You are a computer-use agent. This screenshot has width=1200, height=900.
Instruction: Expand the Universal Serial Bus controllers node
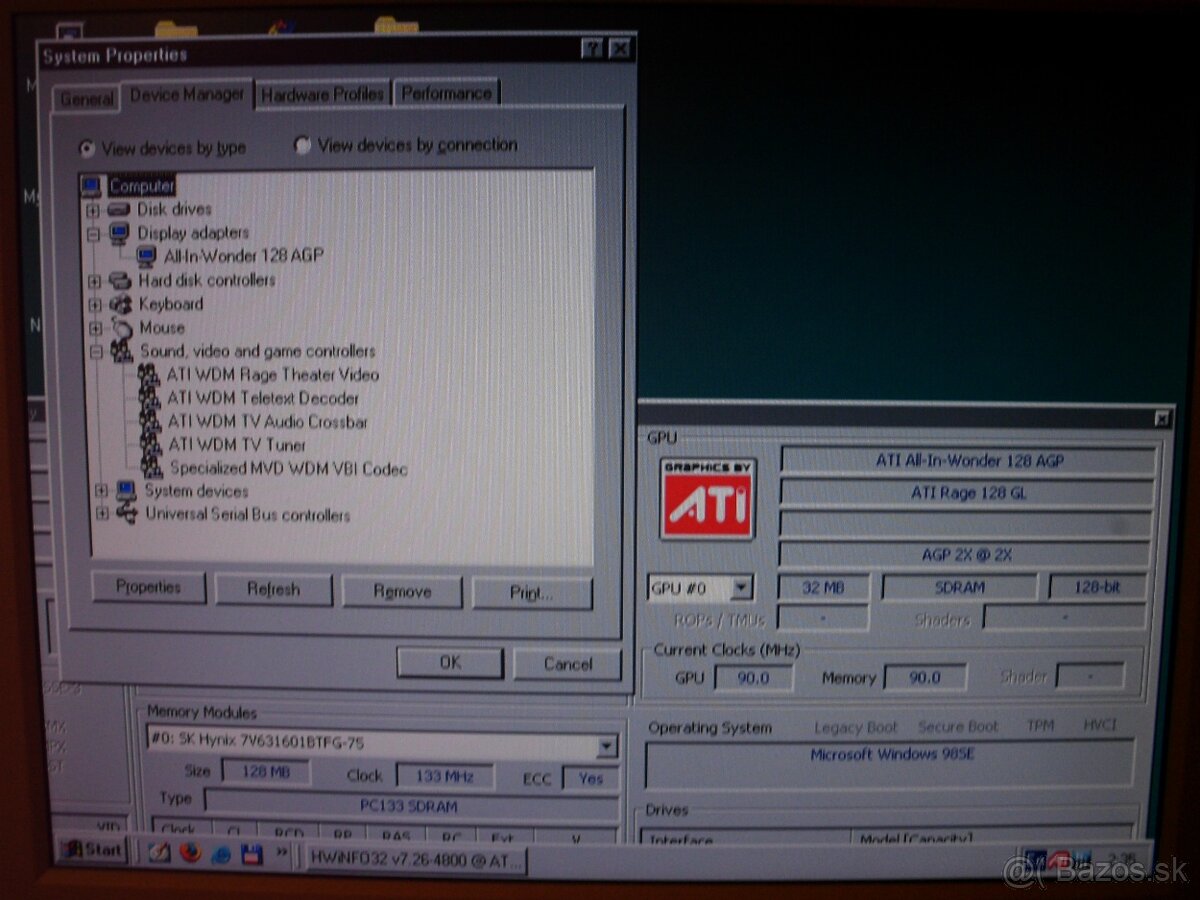click(101, 514)
